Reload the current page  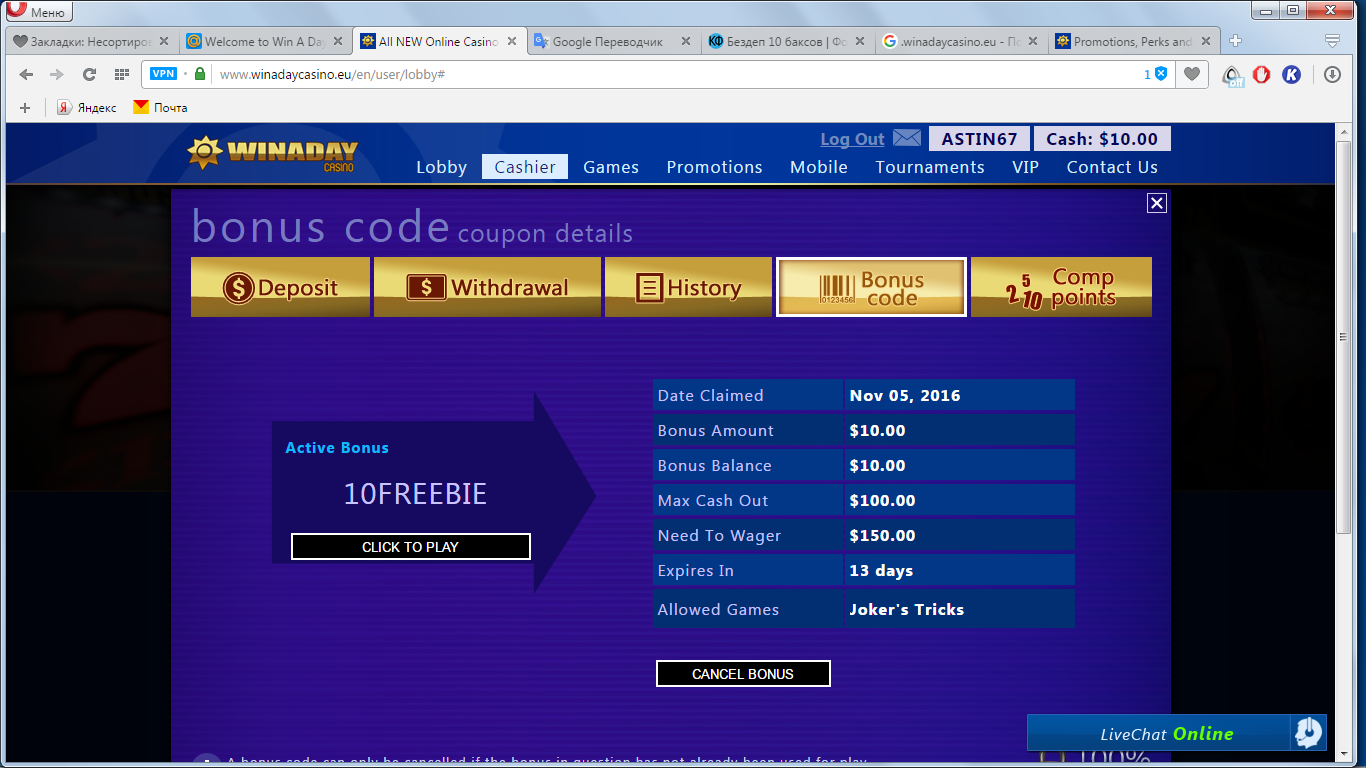click(x=89, y=74)
